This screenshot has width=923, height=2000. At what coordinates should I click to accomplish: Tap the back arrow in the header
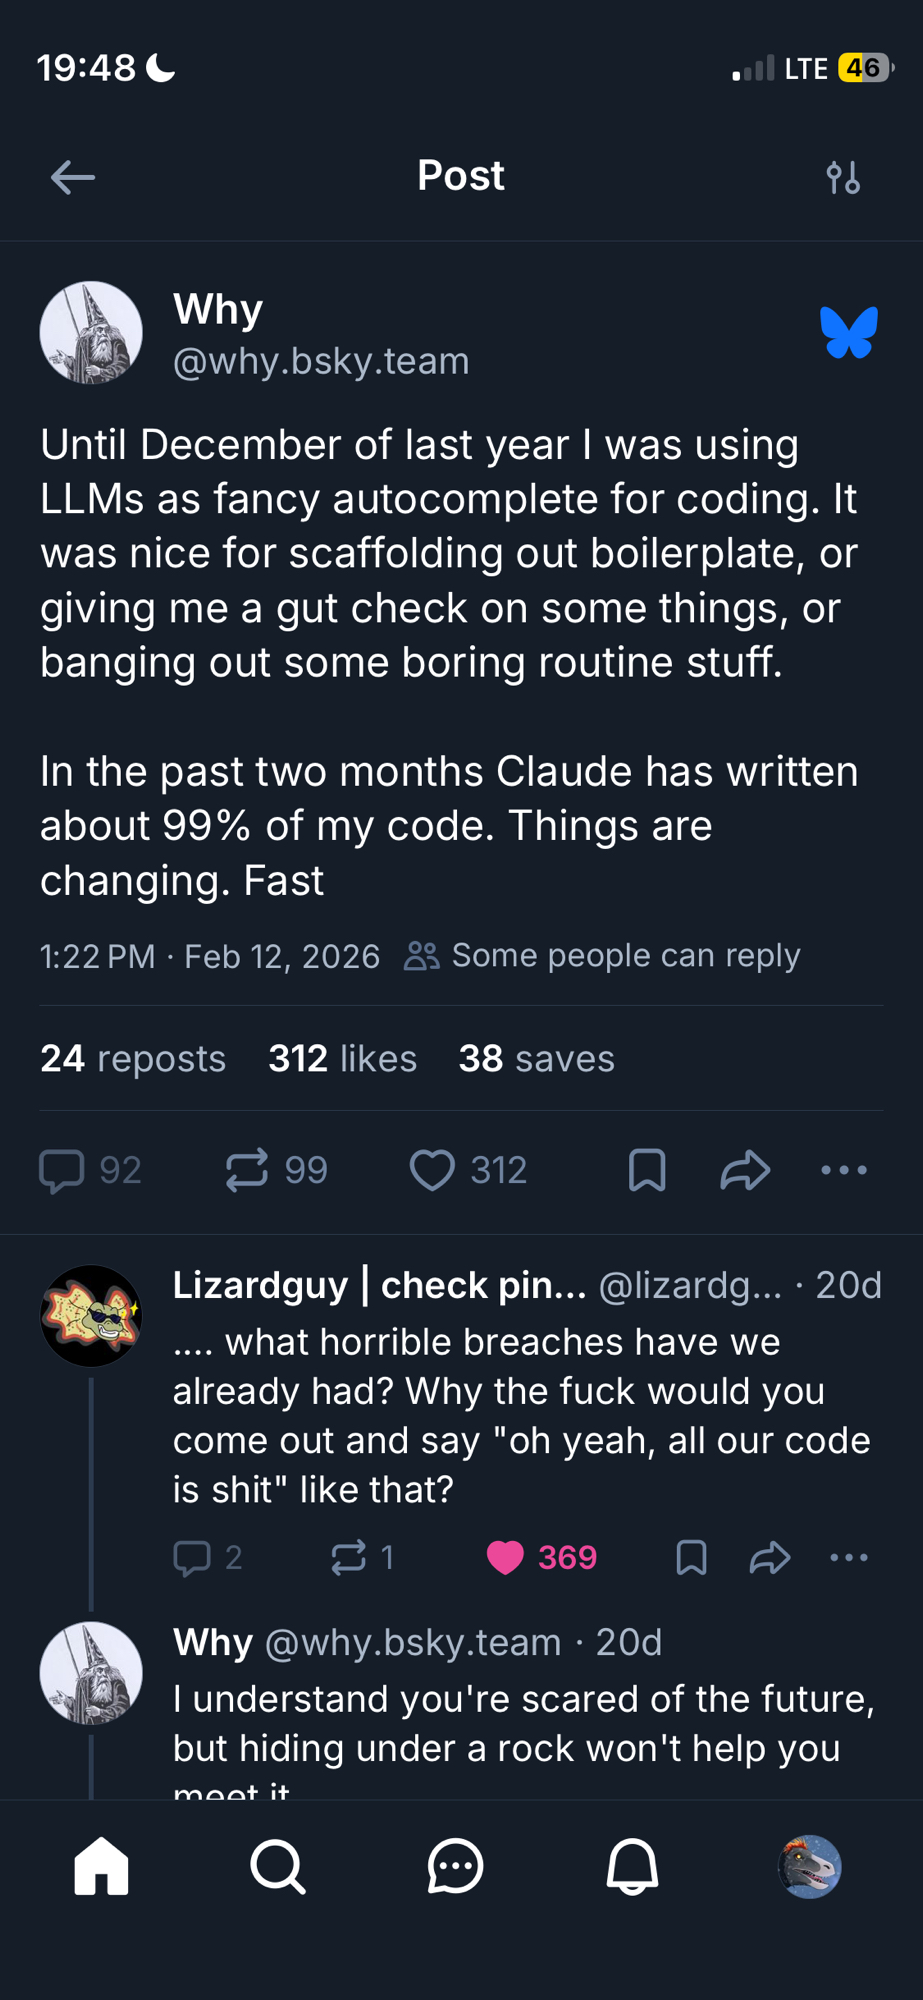coord(72,178)
